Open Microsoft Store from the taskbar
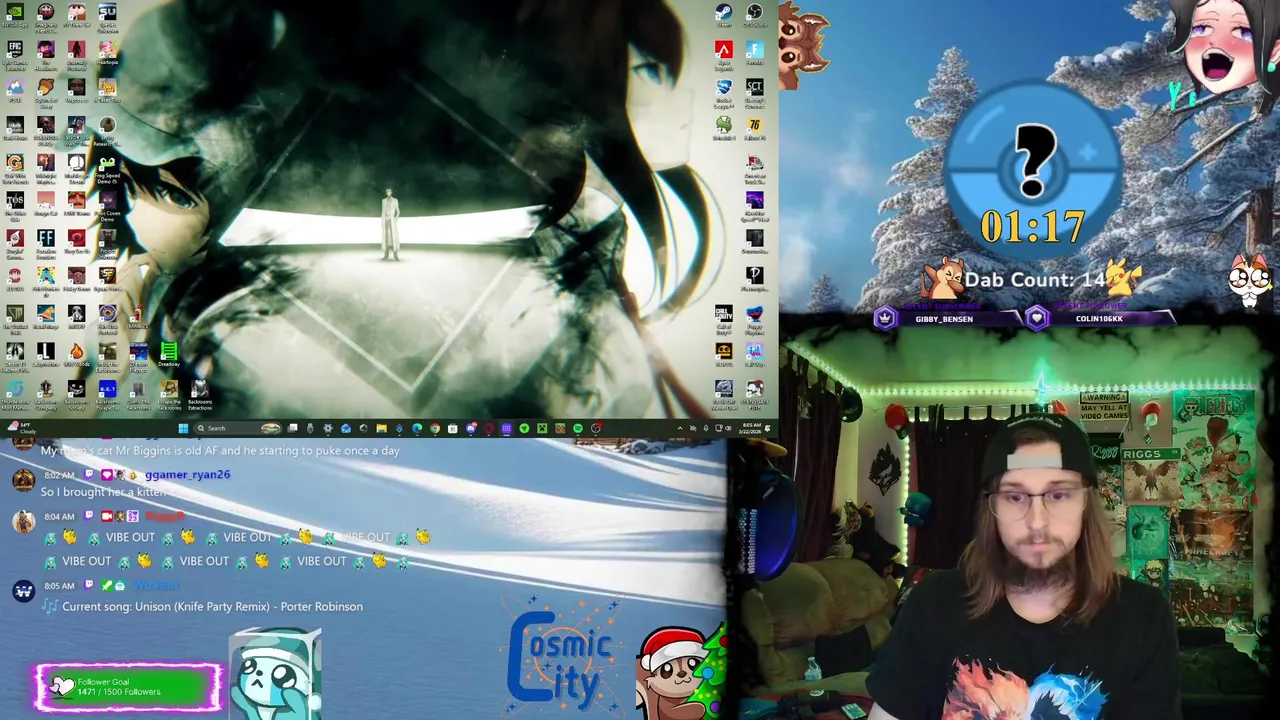Viewport: 1280px width, 720px height. [x=452, y=428]
